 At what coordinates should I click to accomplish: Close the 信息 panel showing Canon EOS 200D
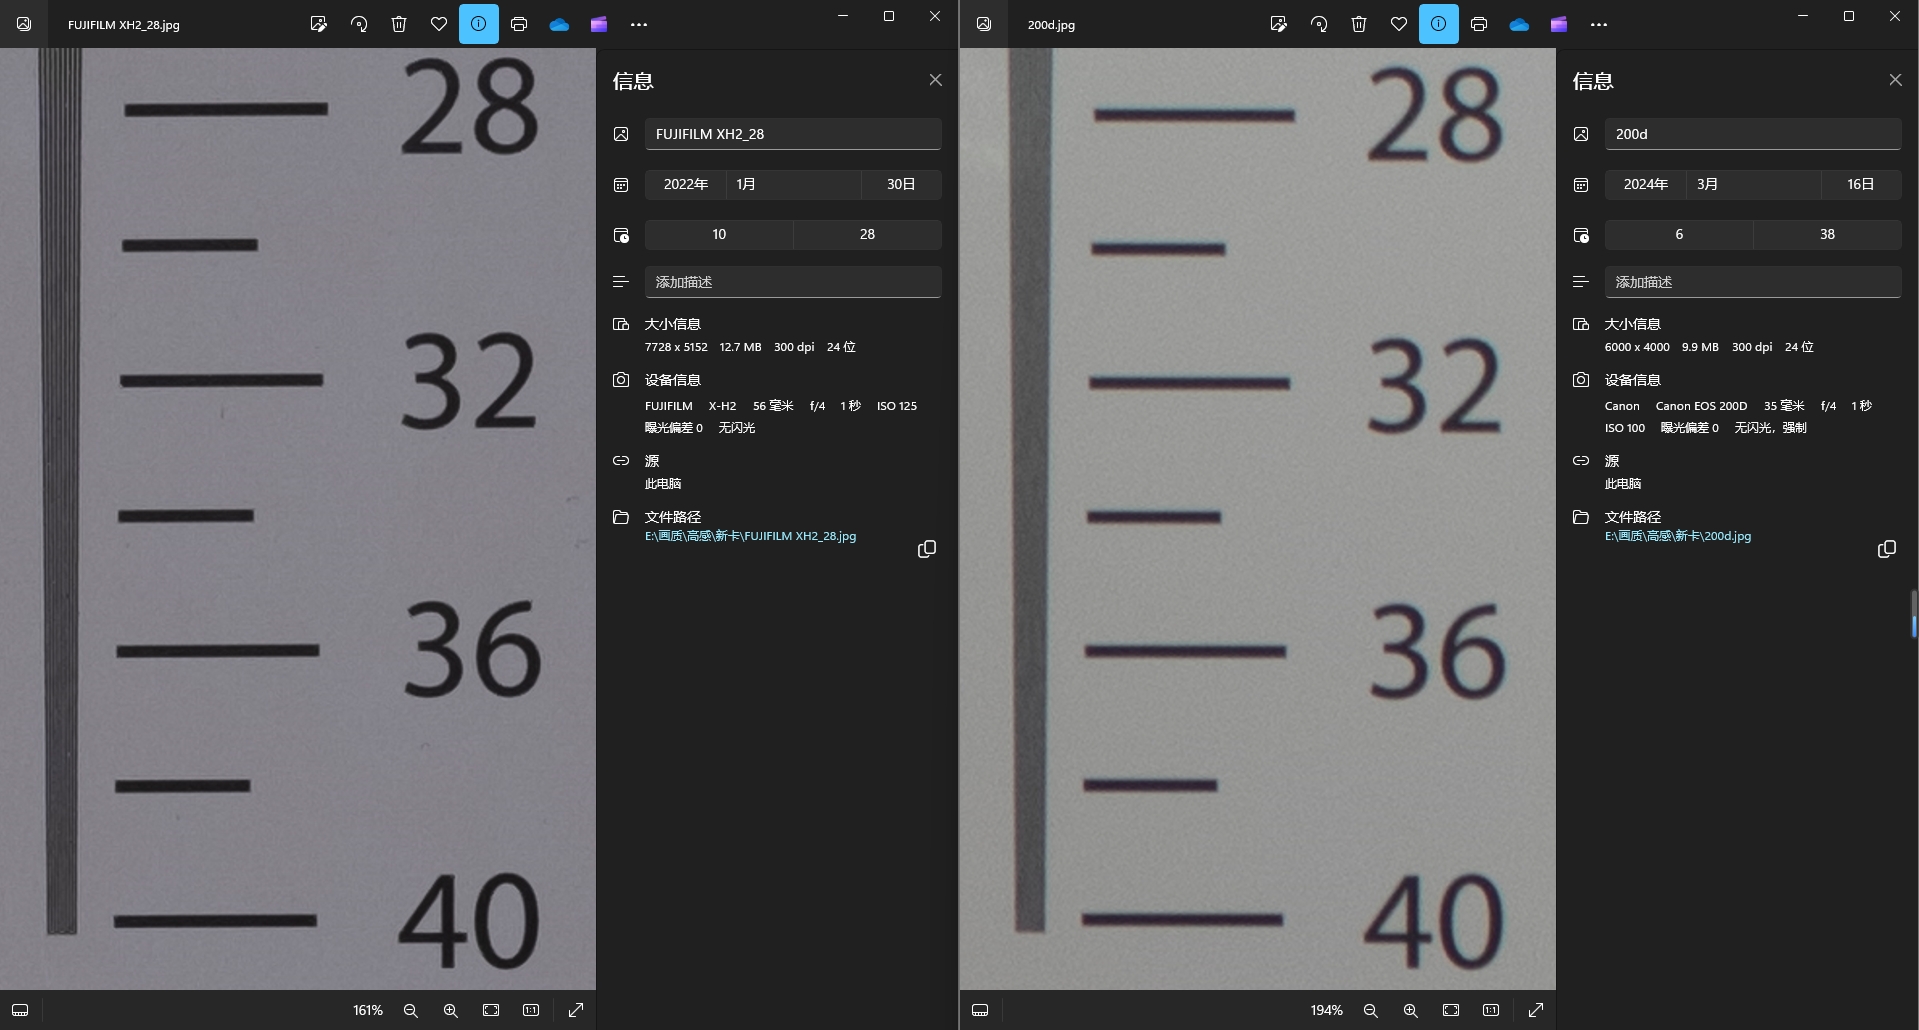pos(1895,80)
